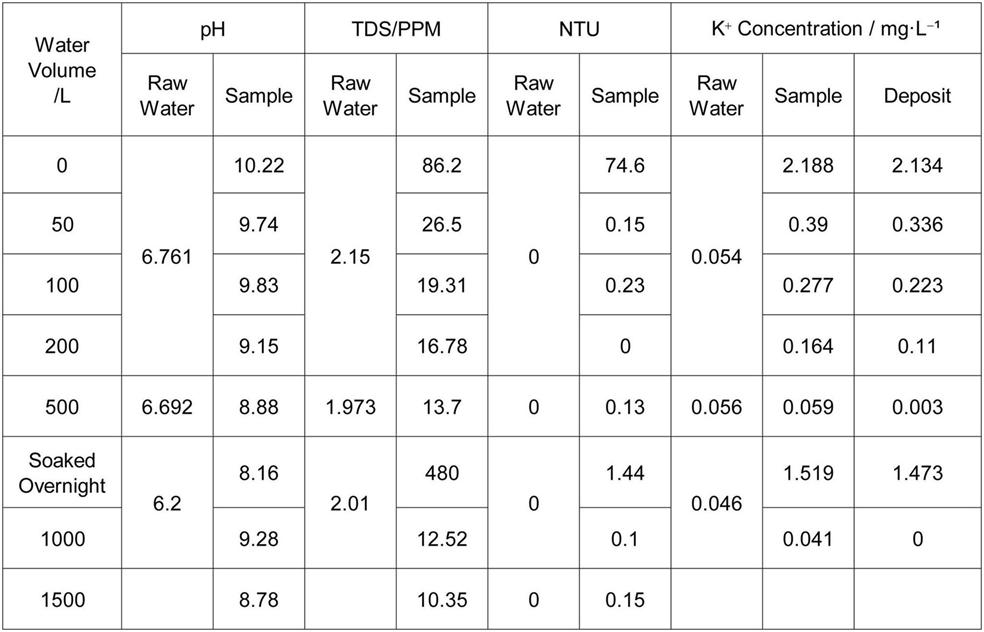
Task: Select the TDS sample cell 86.2
Action: (x=442, y=165)
